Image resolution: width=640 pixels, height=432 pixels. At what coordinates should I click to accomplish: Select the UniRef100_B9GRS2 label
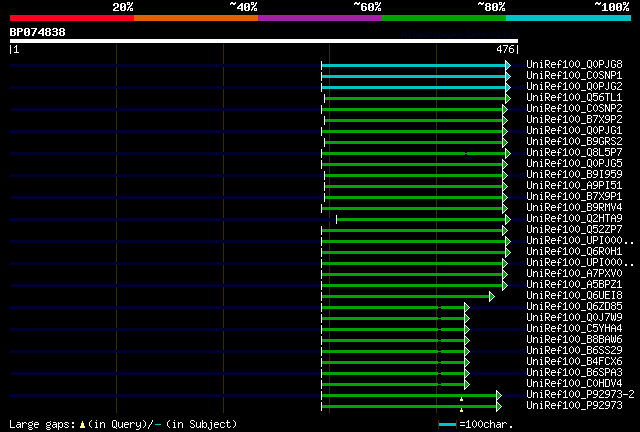[x=574, y=142]
